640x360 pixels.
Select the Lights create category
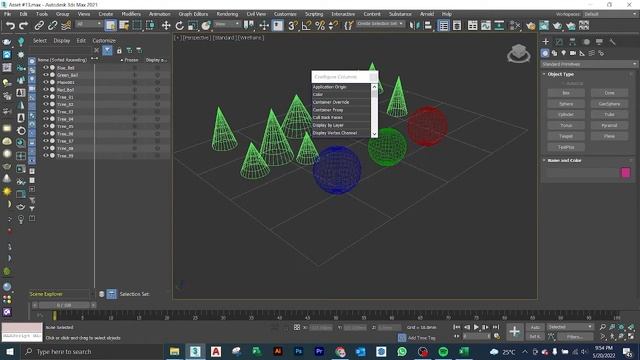(564, 53)
